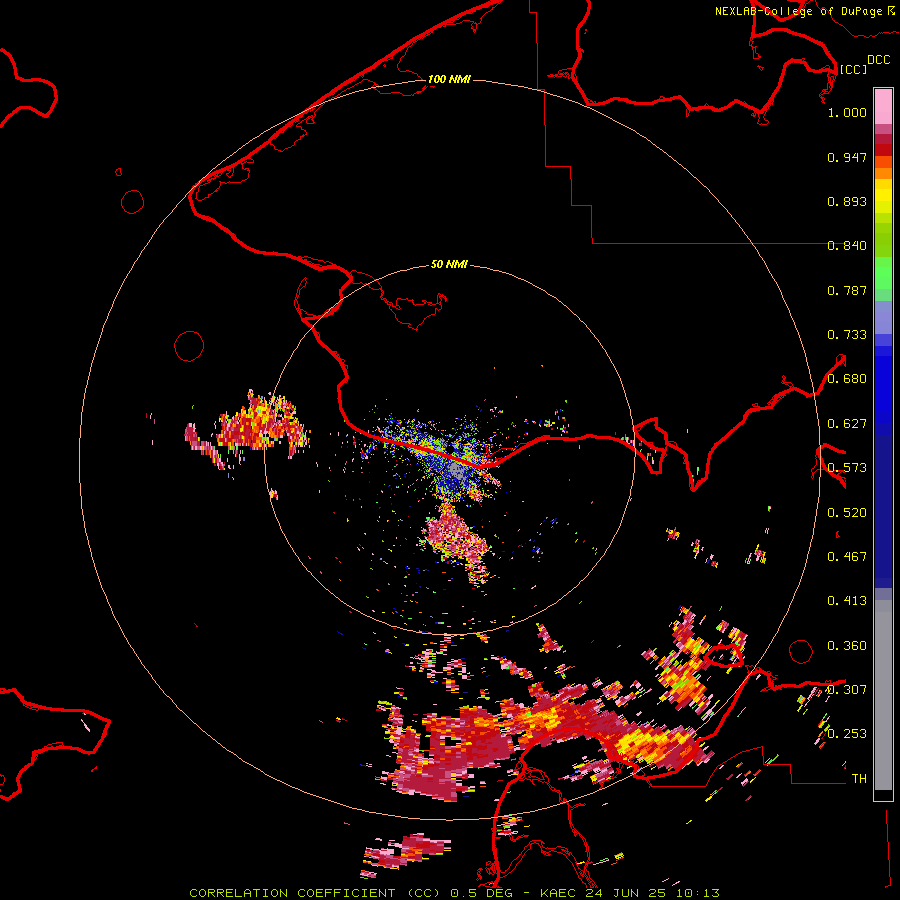The height and width of the screenshot is (900, 900).
Task: Select the 0.840 scale value
Action: point(847,246)
